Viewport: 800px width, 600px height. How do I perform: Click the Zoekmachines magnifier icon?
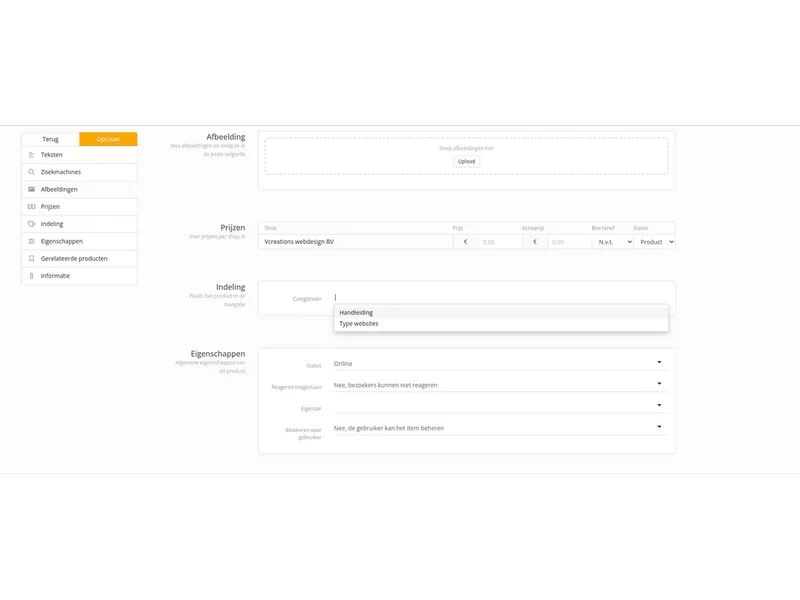31,172
